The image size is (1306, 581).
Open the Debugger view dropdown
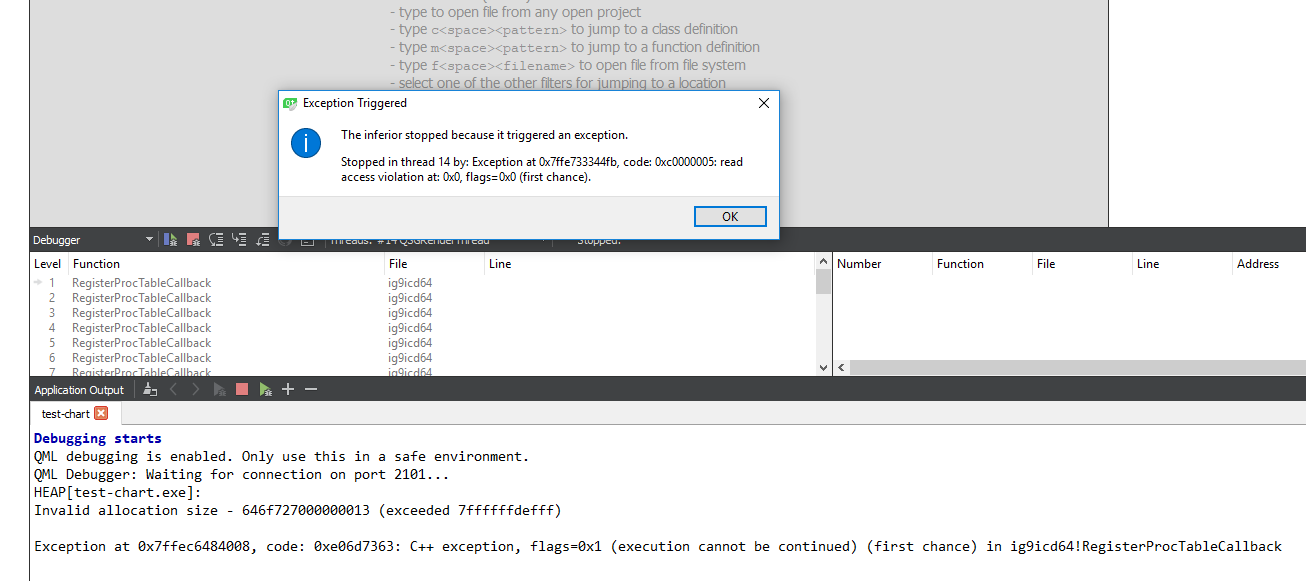(150, 240)
